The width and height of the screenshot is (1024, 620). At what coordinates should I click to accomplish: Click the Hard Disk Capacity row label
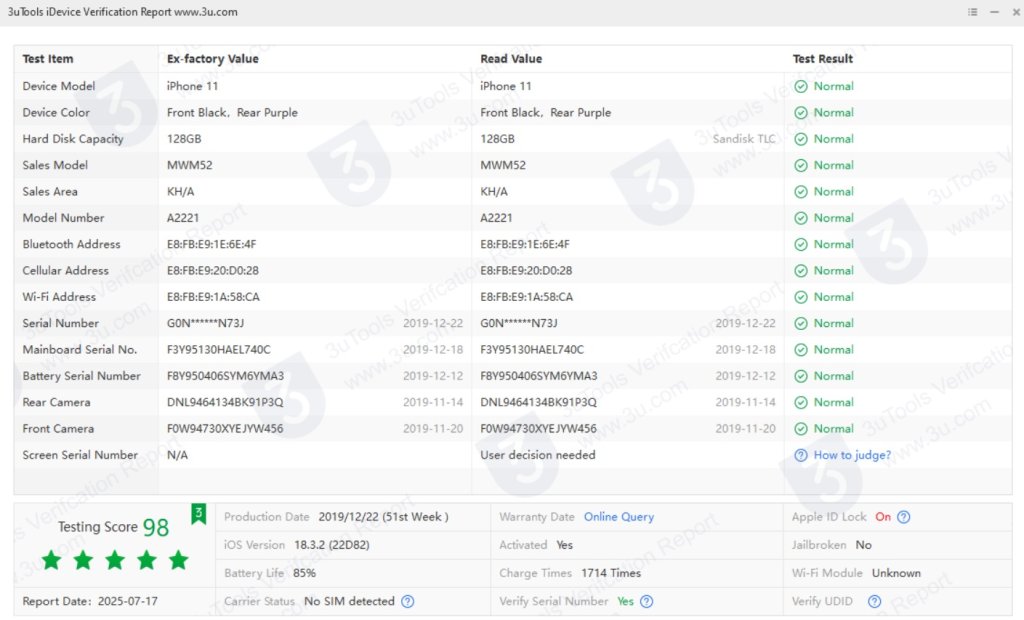tap(72, 139)
